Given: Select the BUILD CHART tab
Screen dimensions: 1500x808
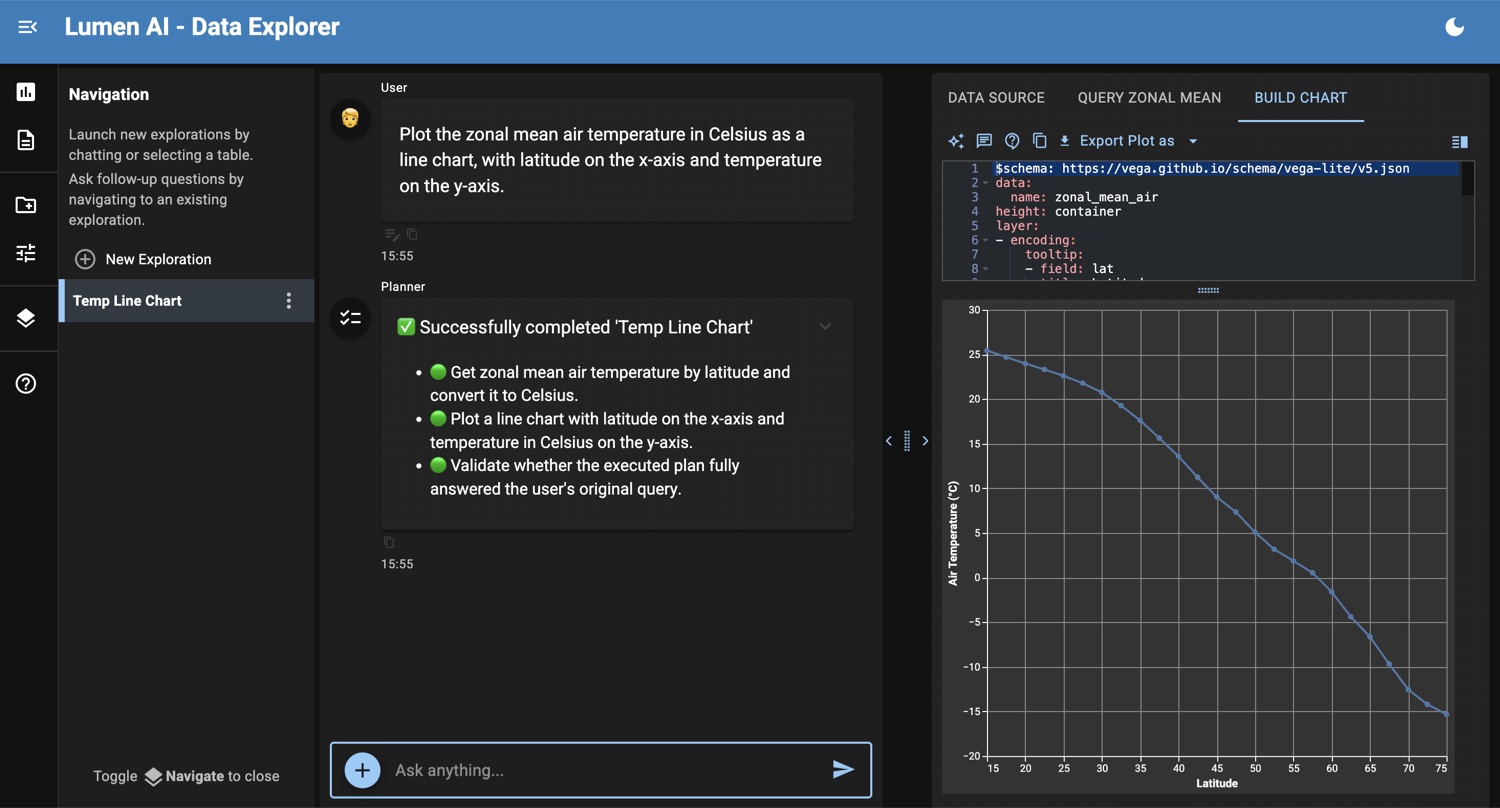Looking at the screenshot, I should pyautogui.click(x=1300, y=98).
